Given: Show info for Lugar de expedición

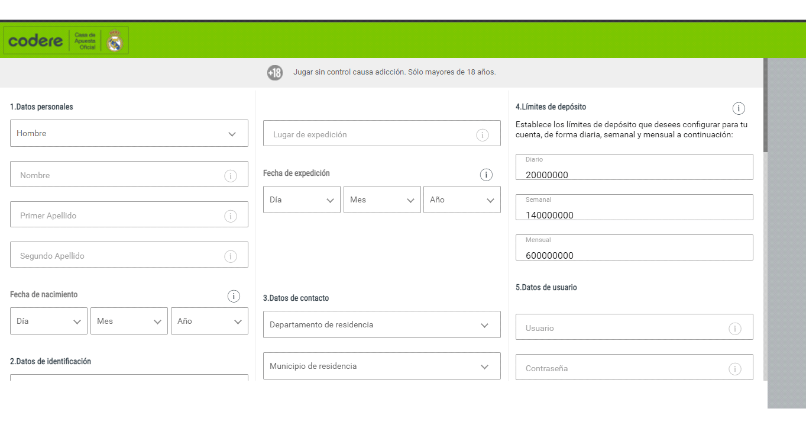Looking at the screenshot, I should tap(482, 135).
